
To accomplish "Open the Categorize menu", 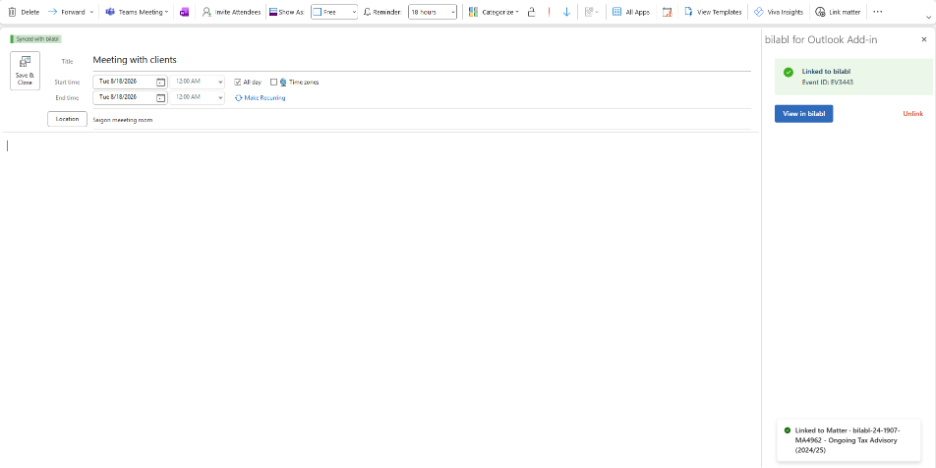I will point(493,12).
